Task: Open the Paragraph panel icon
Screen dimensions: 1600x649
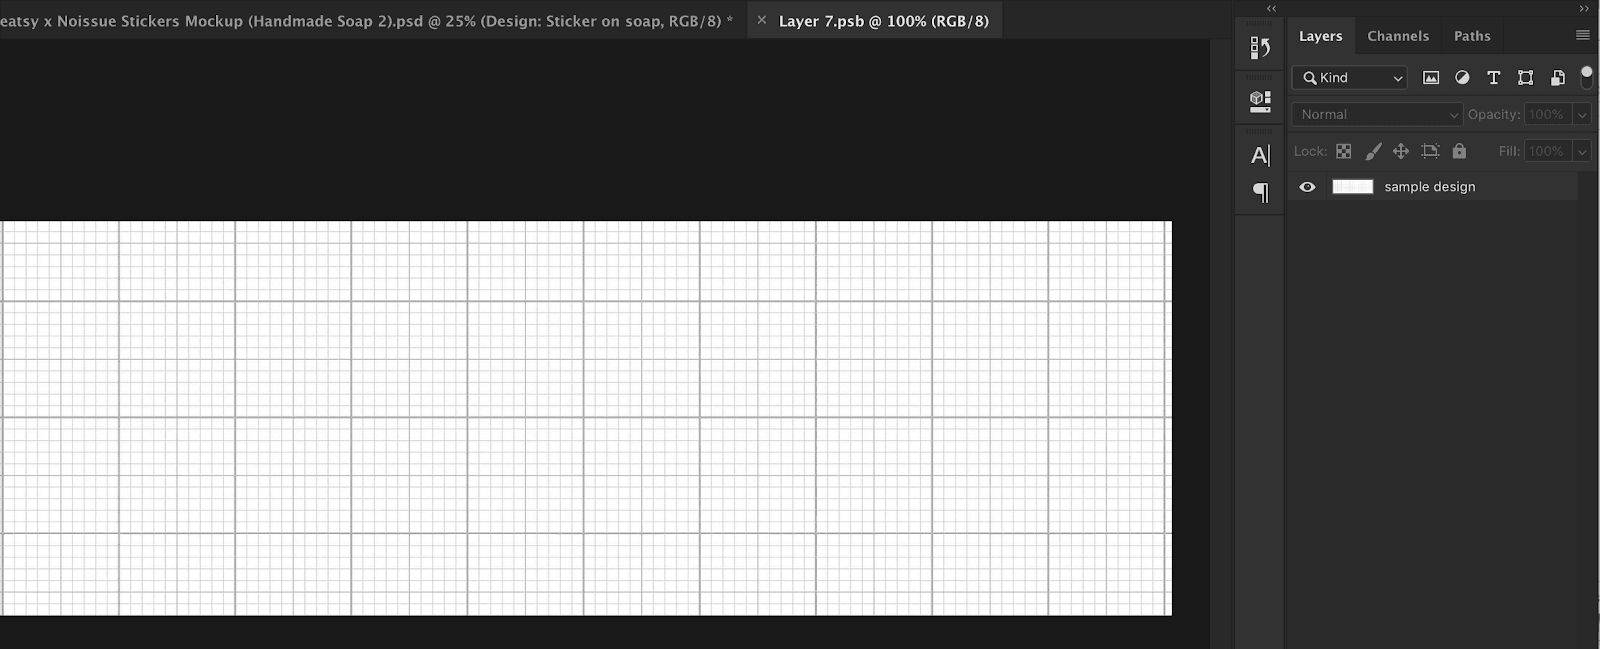Action: (x=1260, y=192)
